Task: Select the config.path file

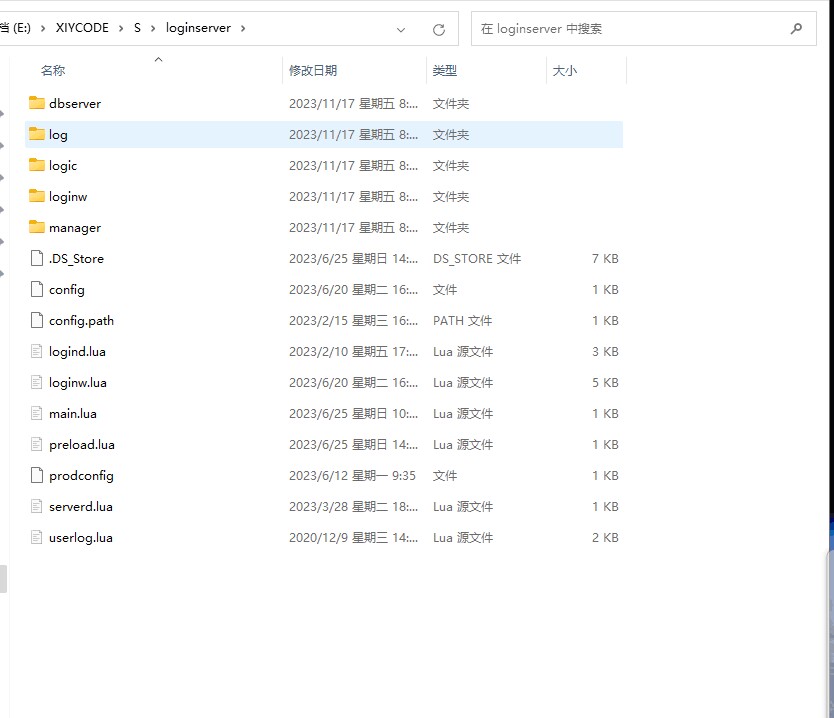Action: point(81,320)
